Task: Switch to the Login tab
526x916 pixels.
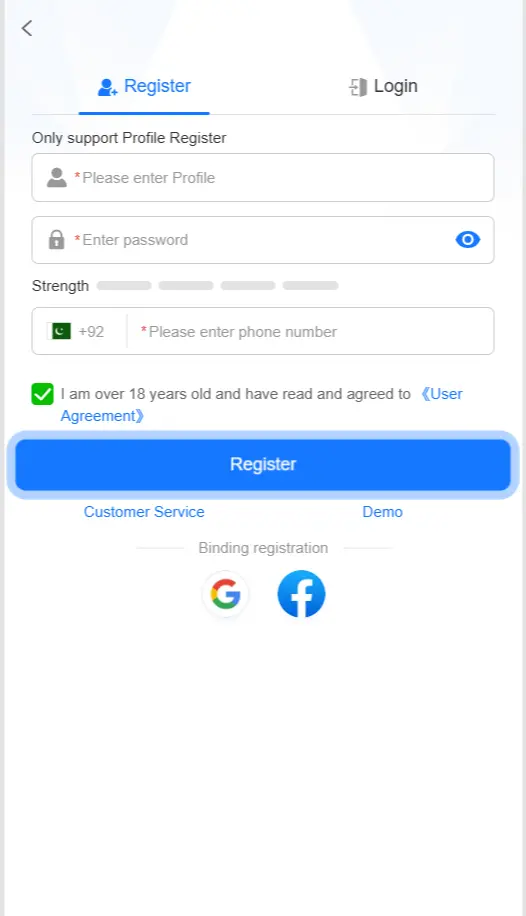Action: tap(383, 86)
